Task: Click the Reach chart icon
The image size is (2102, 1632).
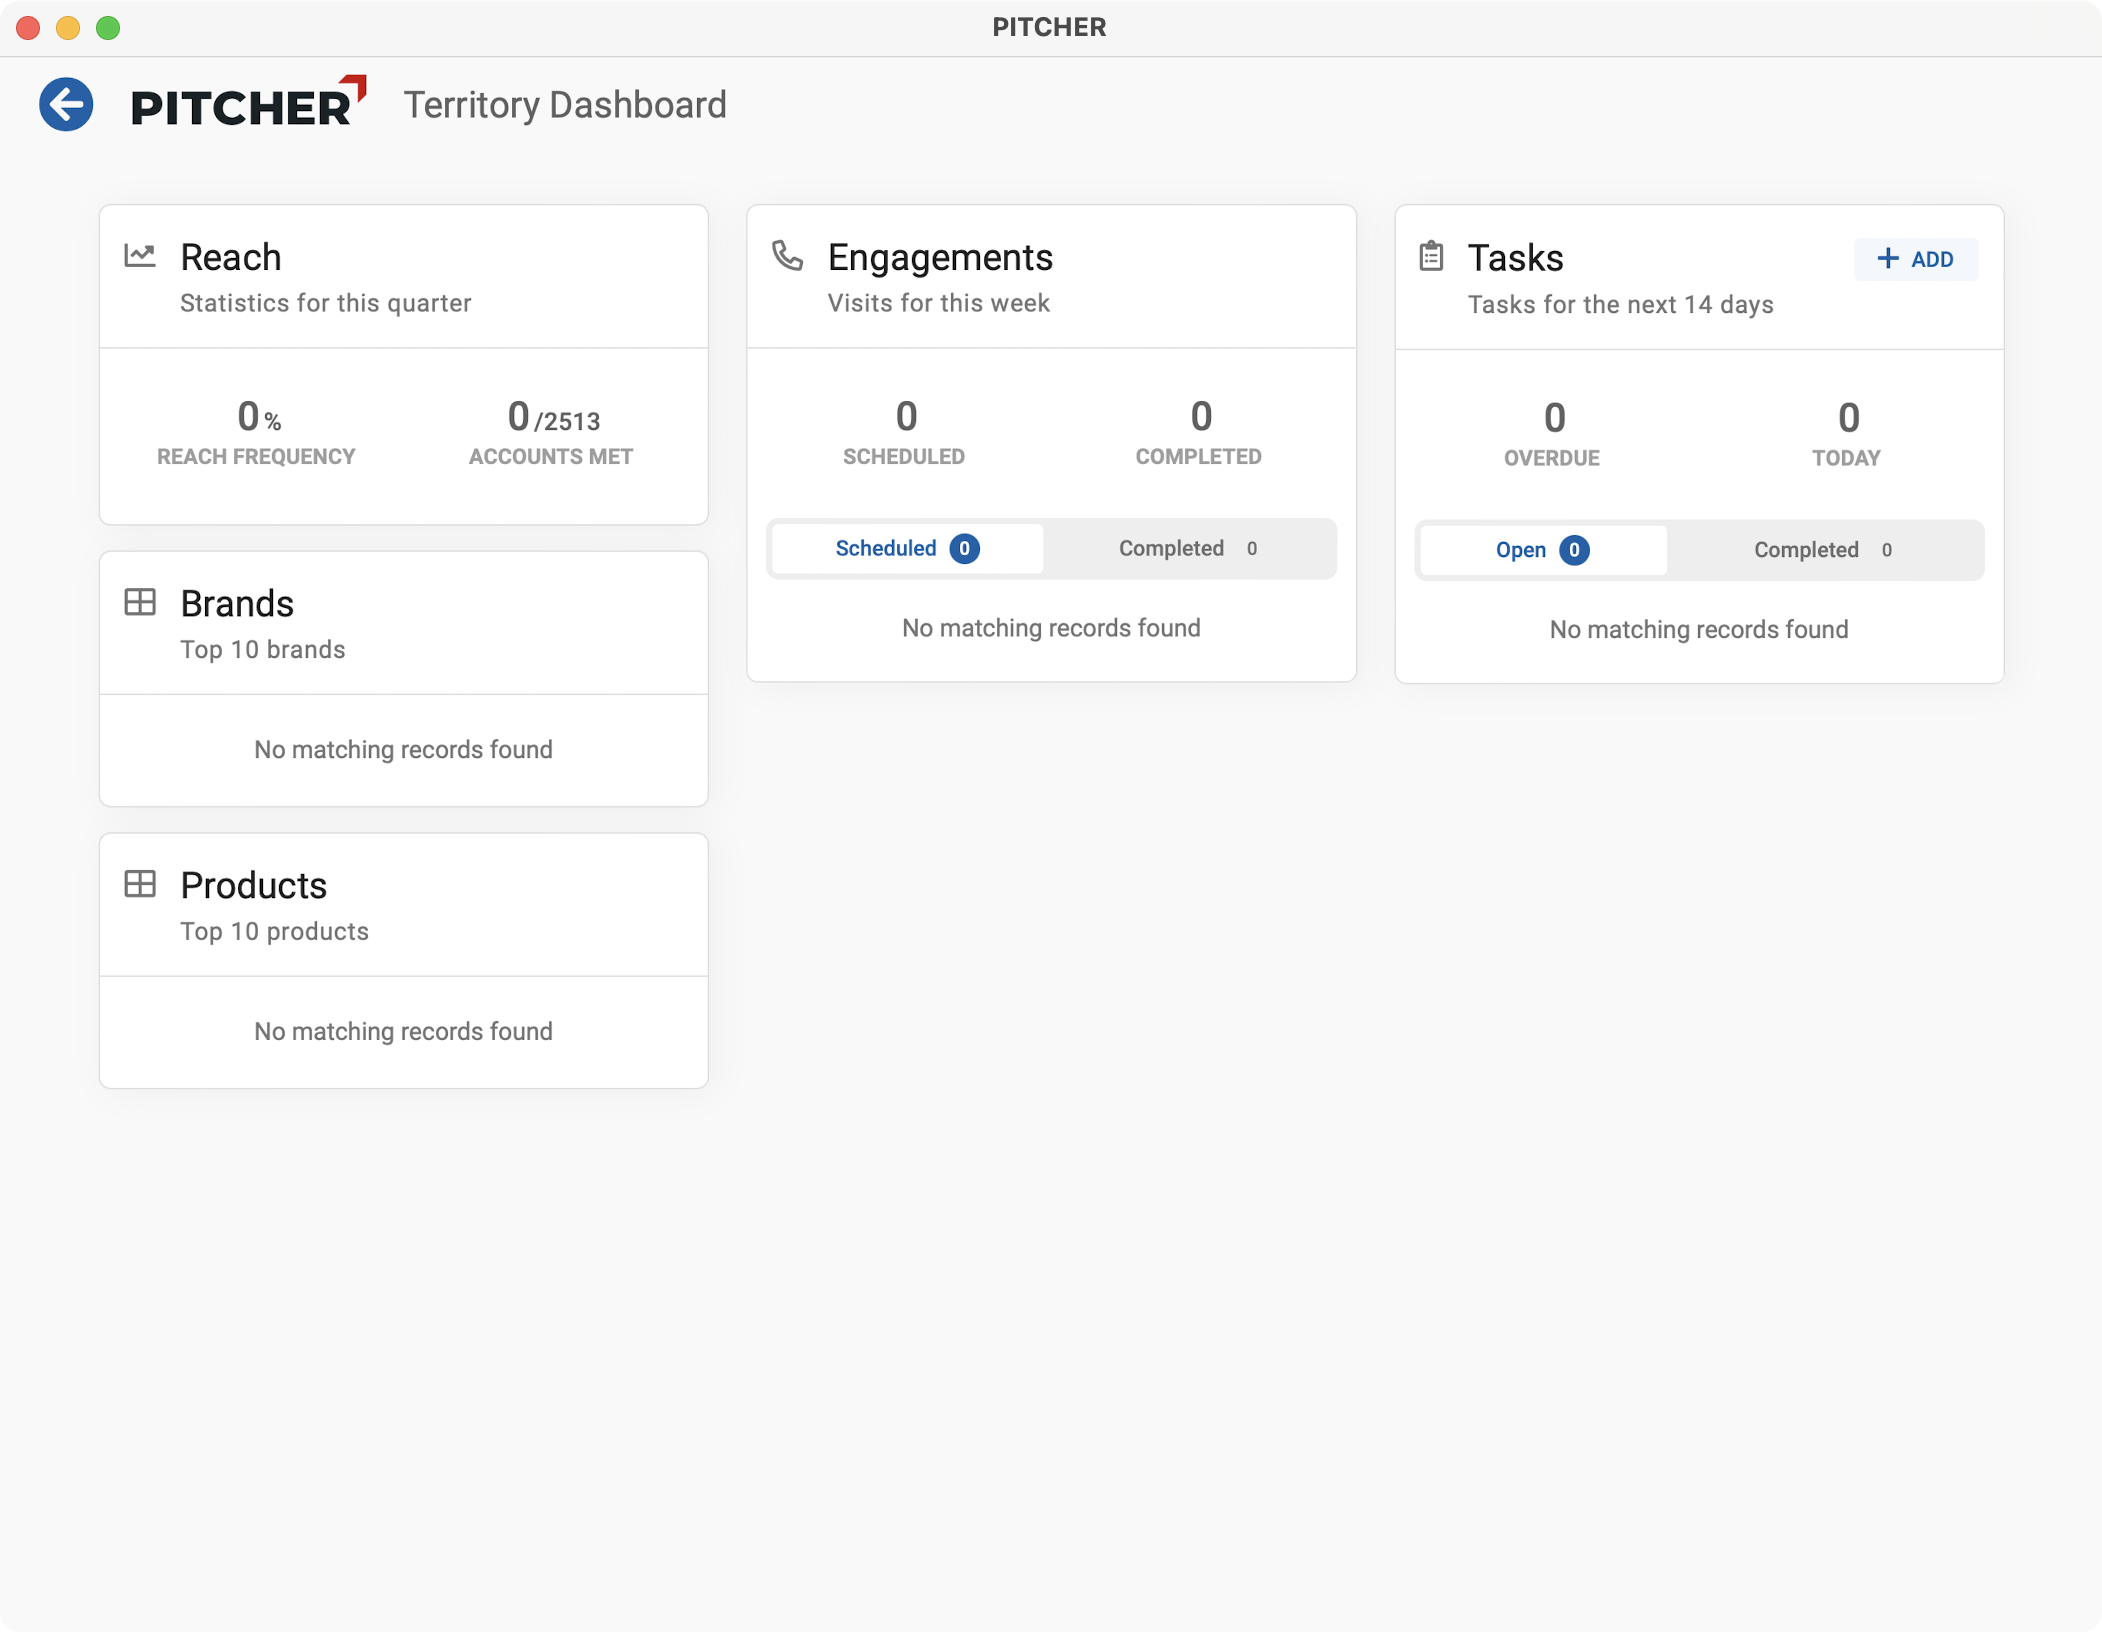Action: [140, 255]
